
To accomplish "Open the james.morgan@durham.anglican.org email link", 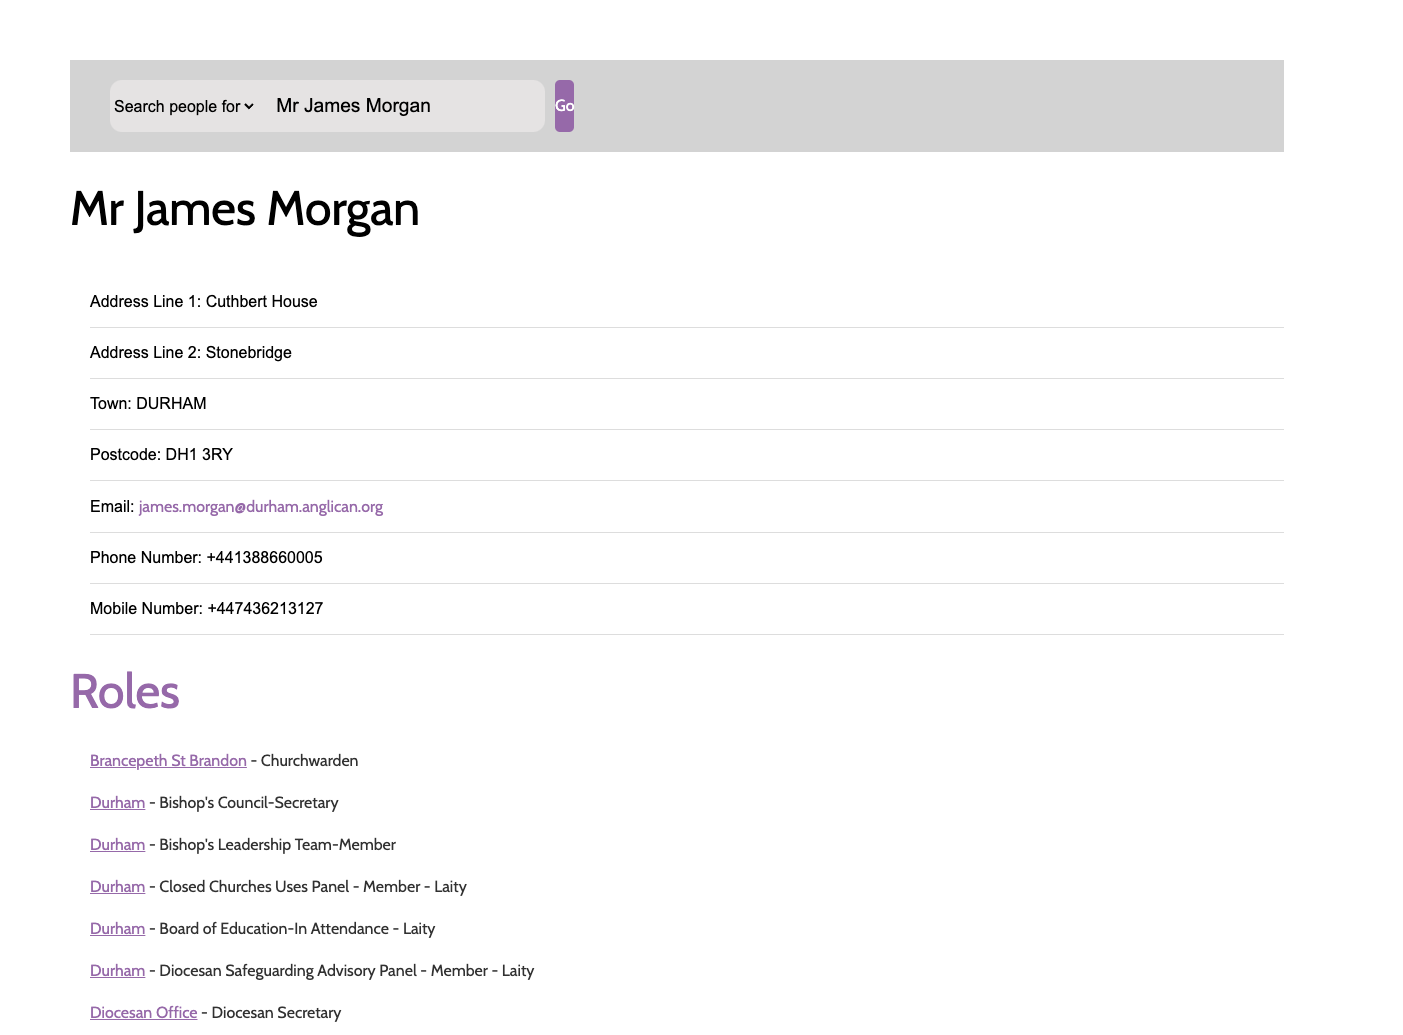I will (x=261, y=507).
